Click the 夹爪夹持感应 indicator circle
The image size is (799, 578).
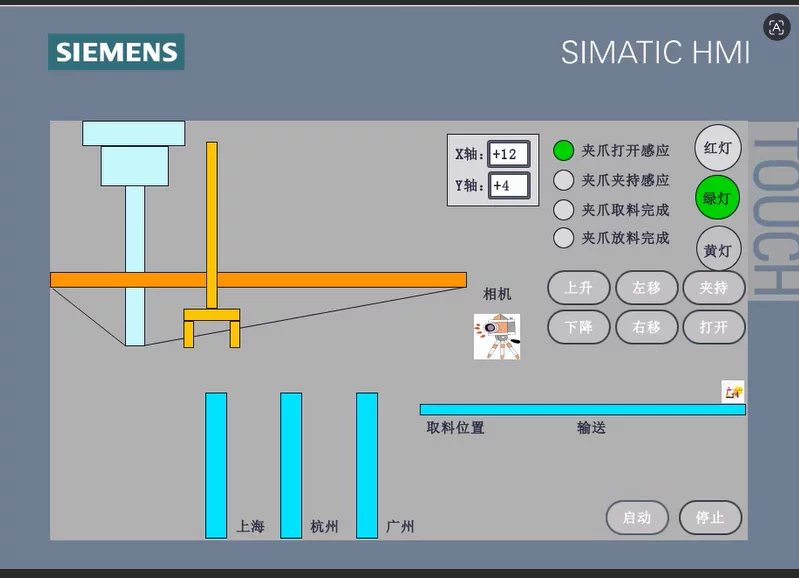[x=564, y=180]
